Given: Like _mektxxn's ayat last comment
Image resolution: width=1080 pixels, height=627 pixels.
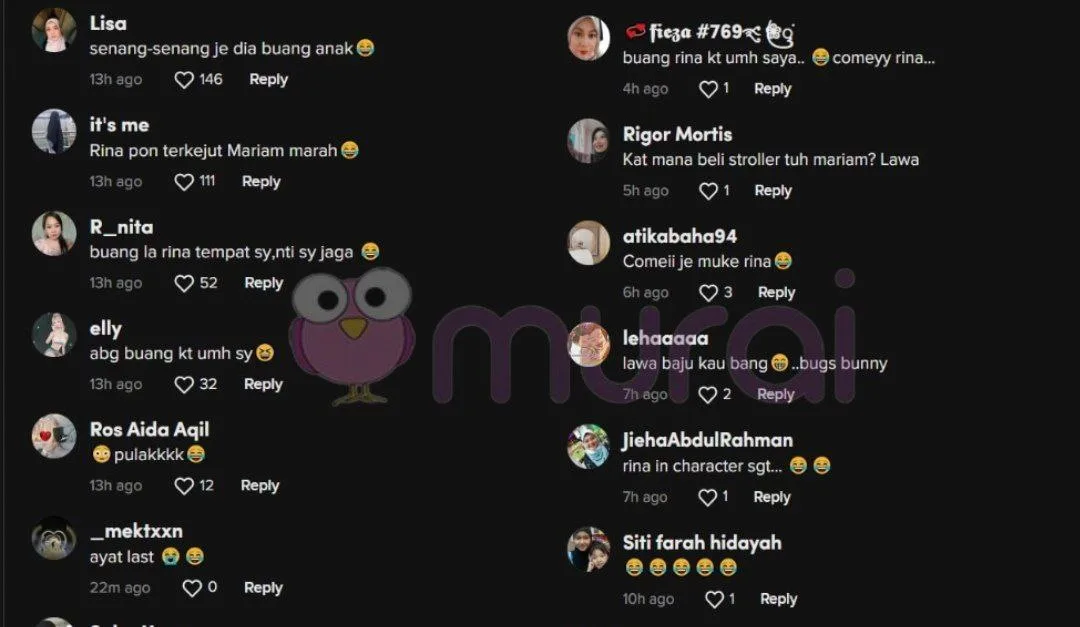Looking at the screenshot, I should 192,588.
